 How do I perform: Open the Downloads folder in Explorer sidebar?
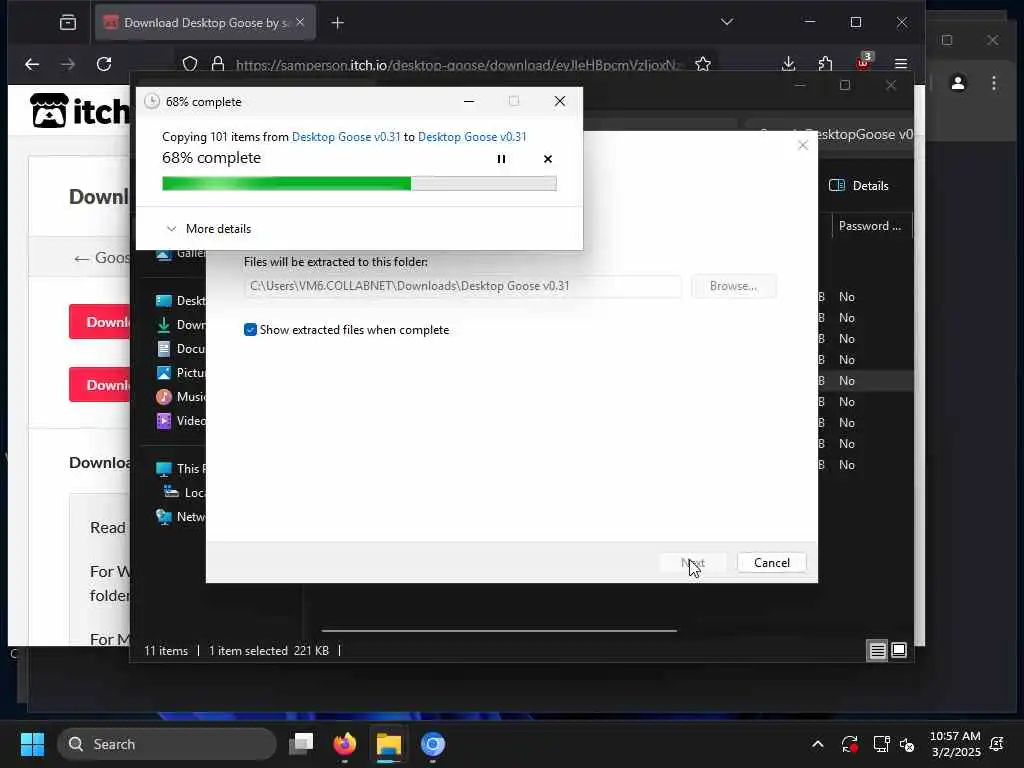181,325
